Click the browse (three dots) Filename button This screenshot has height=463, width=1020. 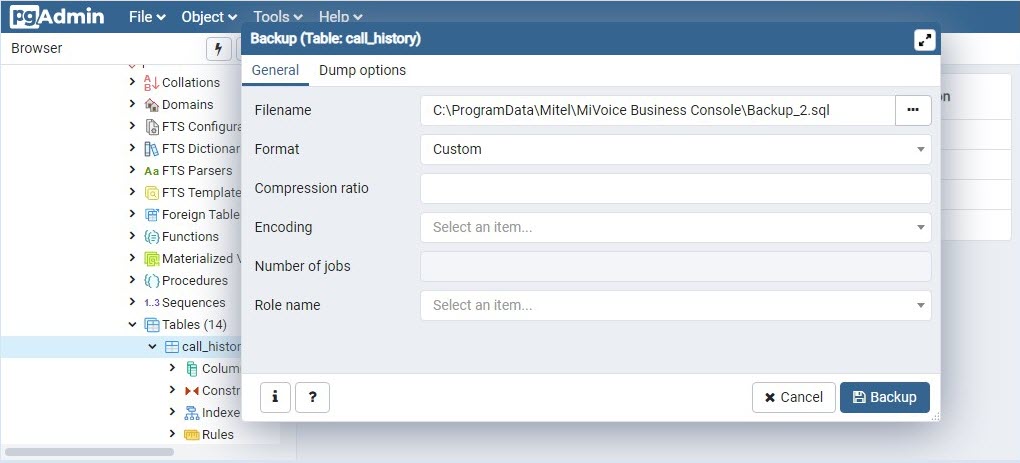(x=913, y=110)
